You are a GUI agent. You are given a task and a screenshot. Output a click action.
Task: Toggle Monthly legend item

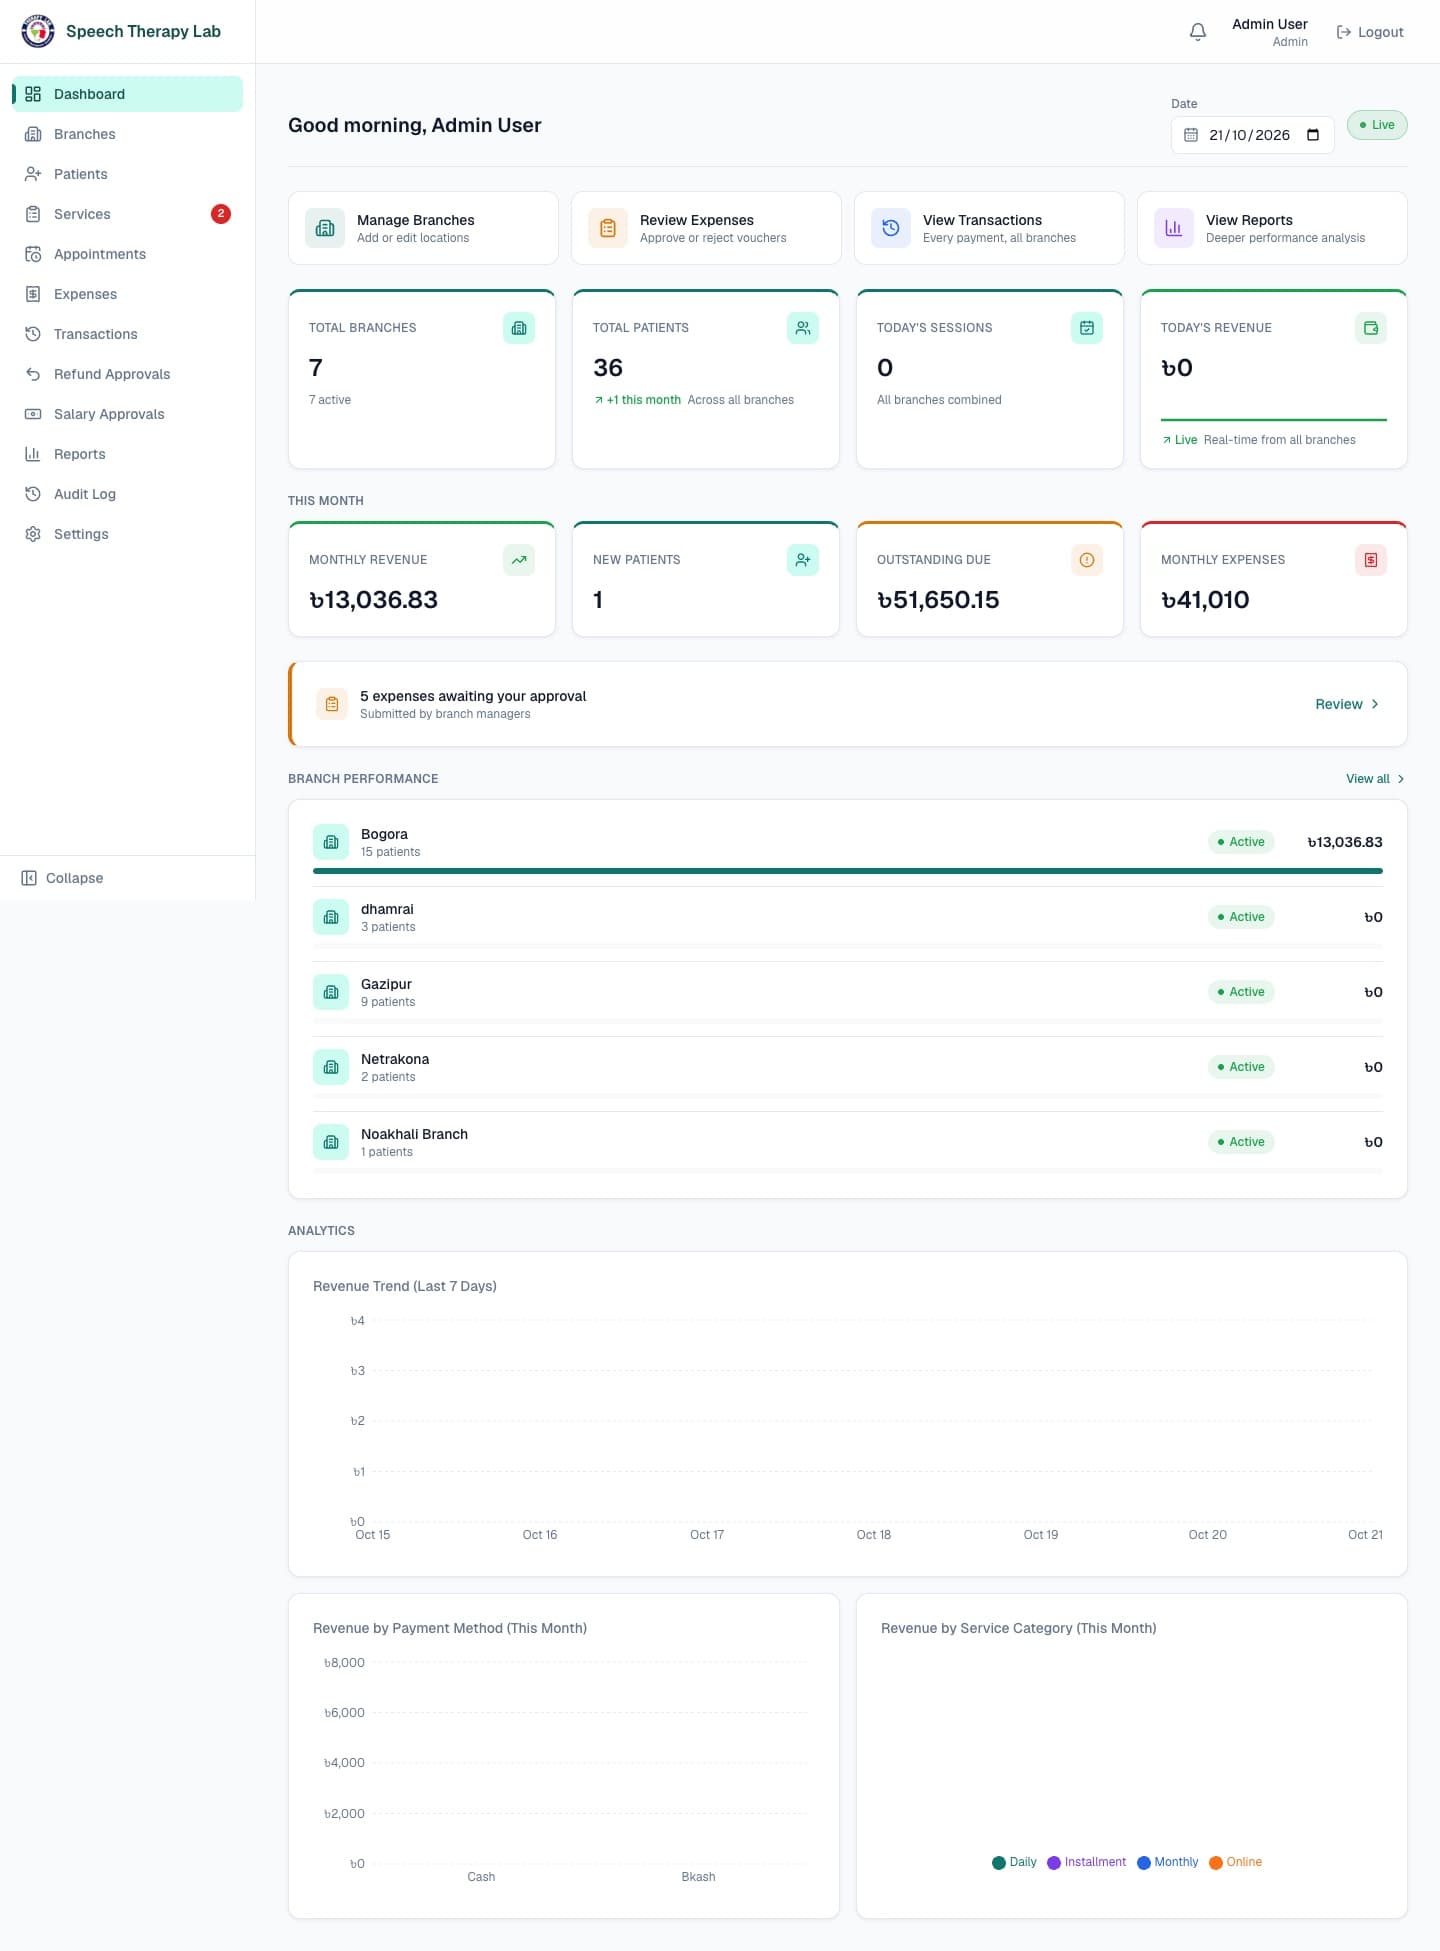point(1167,1862)
